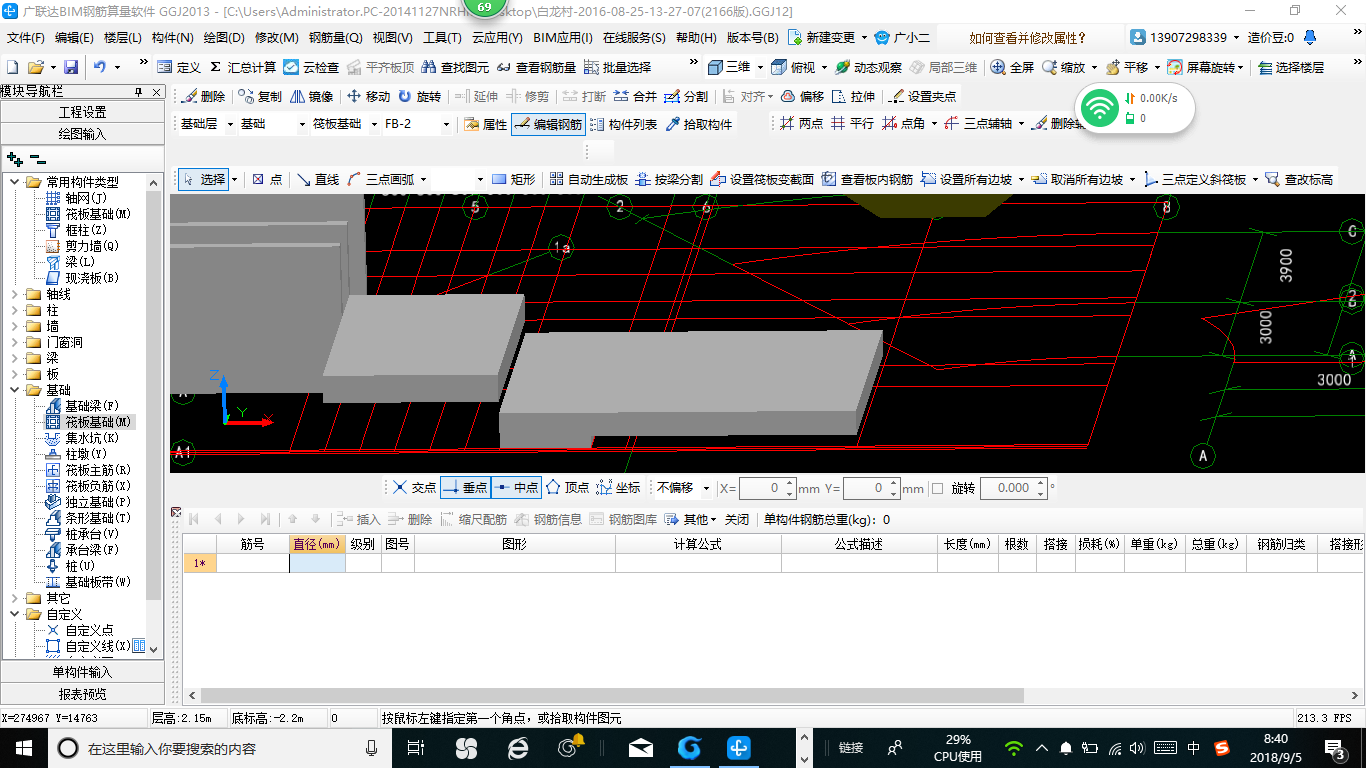Check the 旋转 rotation checkbox

pos(937,488)
